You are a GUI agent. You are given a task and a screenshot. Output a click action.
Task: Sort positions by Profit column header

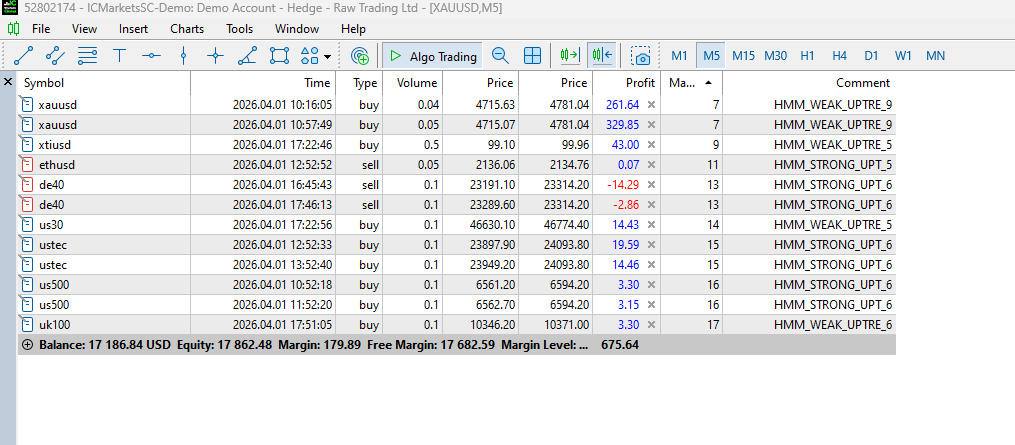(627, 83)
